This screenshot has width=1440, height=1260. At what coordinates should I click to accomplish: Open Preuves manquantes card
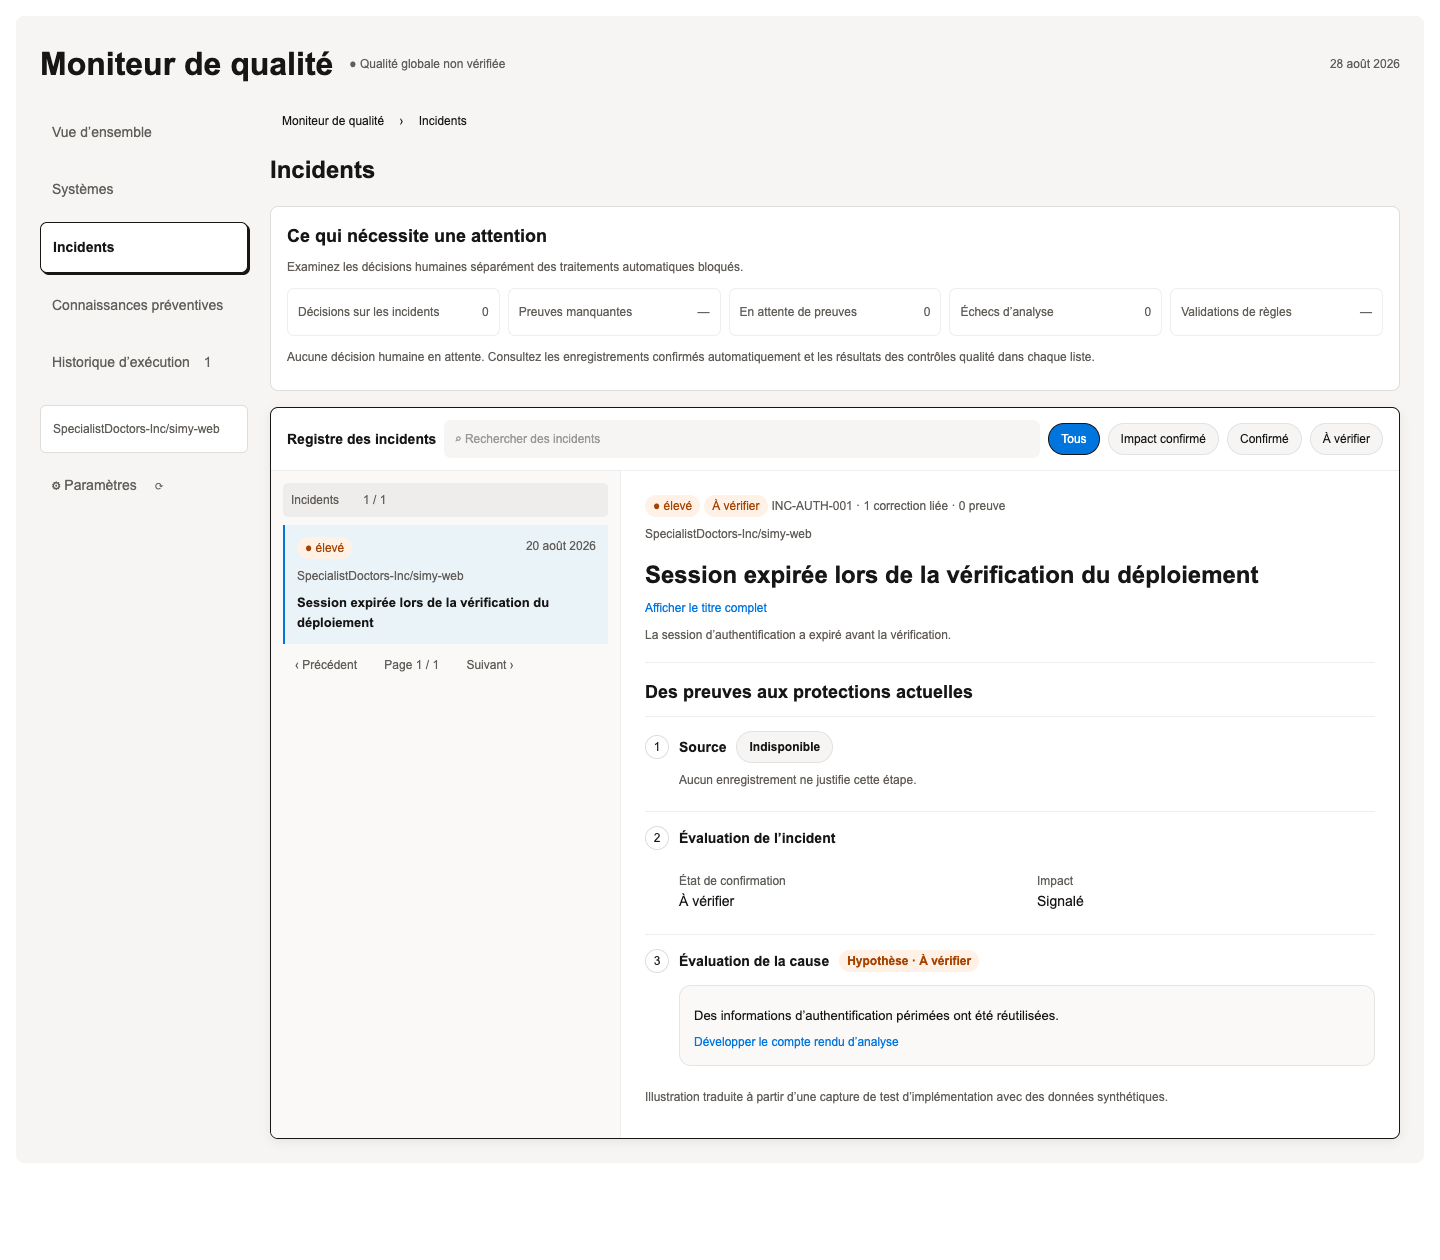point(614,312)
